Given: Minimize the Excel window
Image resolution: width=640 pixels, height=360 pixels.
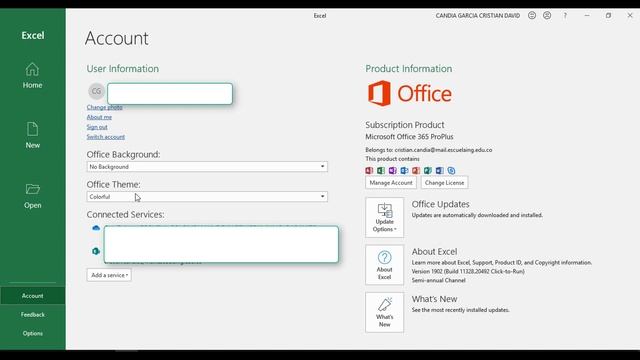Looking at the screenshot, I should click(587, 16).
